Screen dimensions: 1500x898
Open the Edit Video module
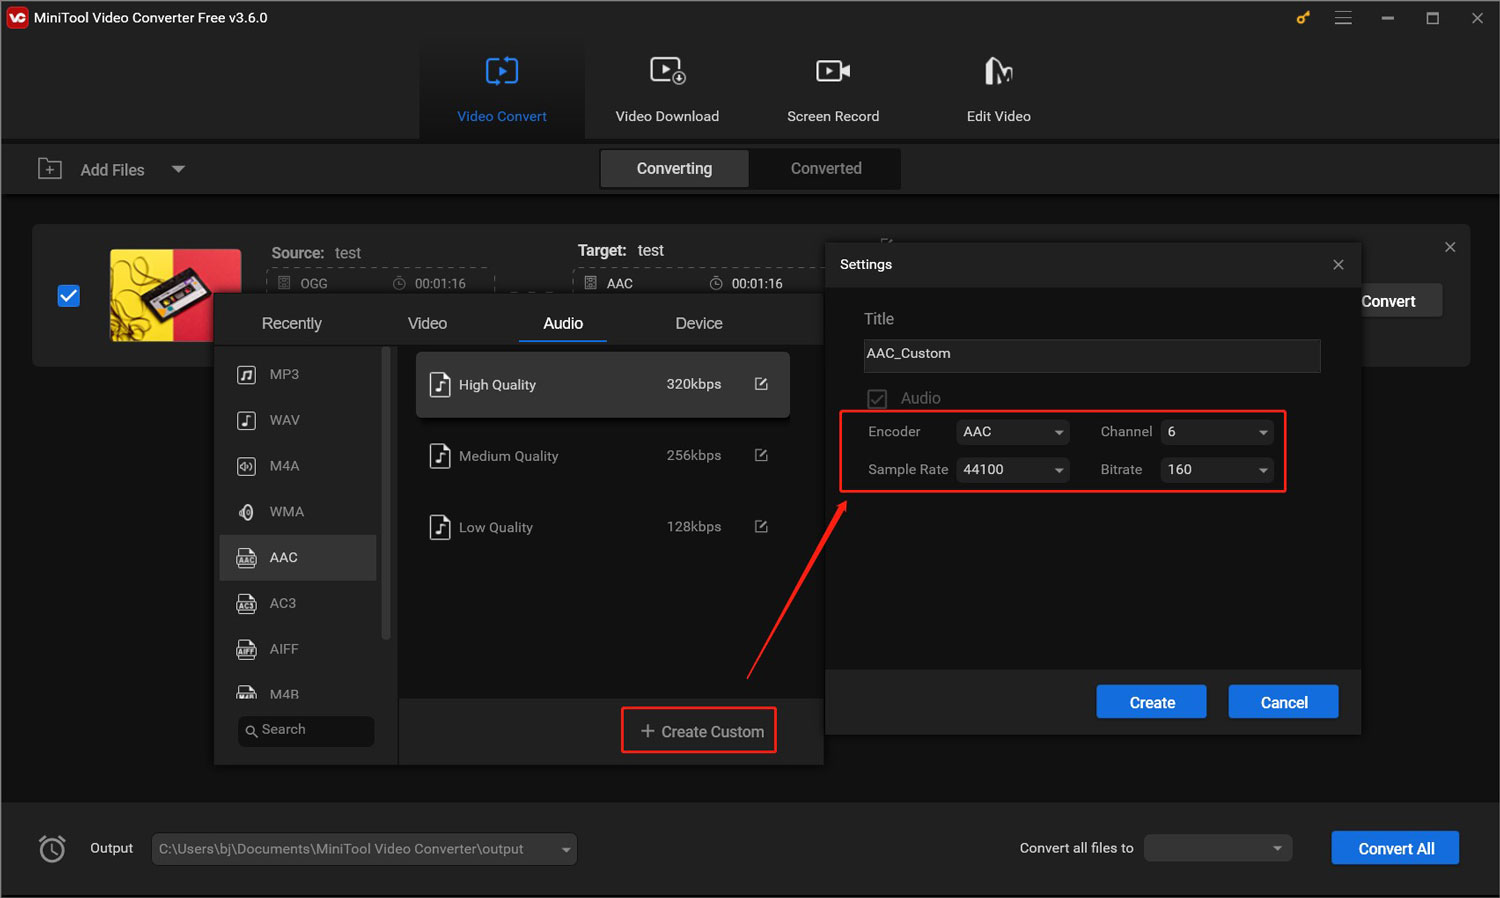tap(998, 90)
